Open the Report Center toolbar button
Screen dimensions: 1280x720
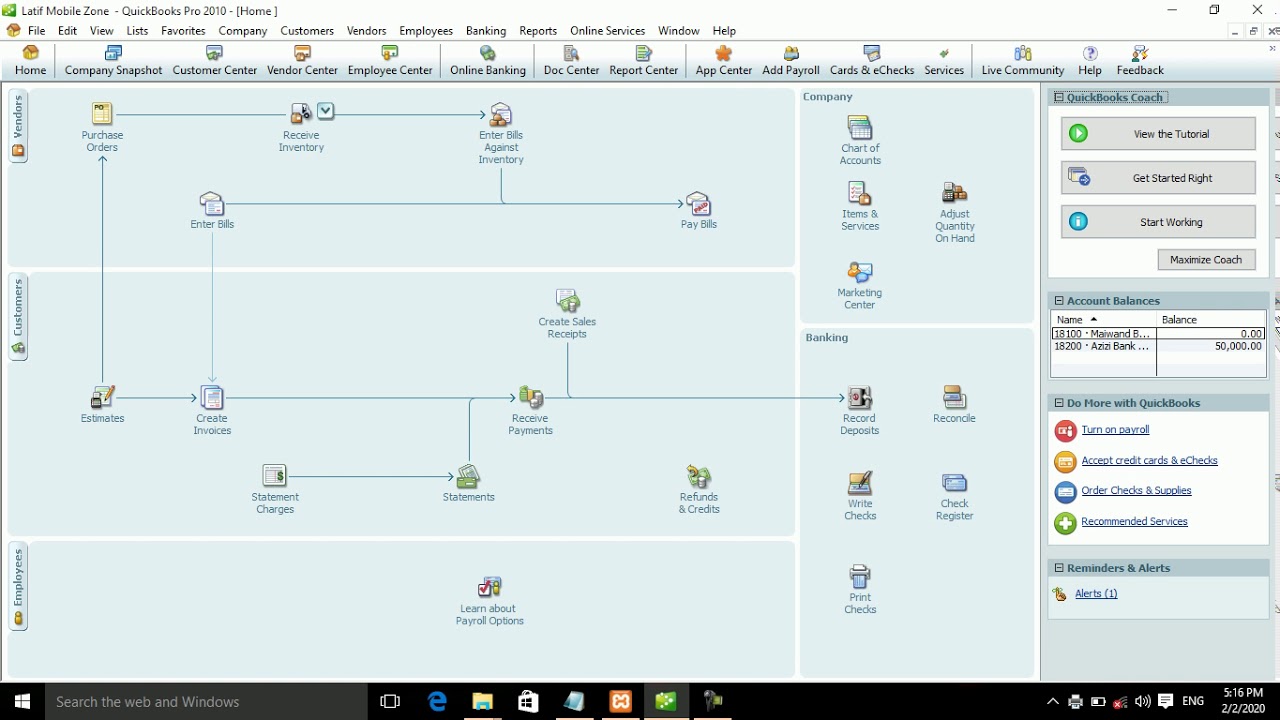(x=643, y=60)
